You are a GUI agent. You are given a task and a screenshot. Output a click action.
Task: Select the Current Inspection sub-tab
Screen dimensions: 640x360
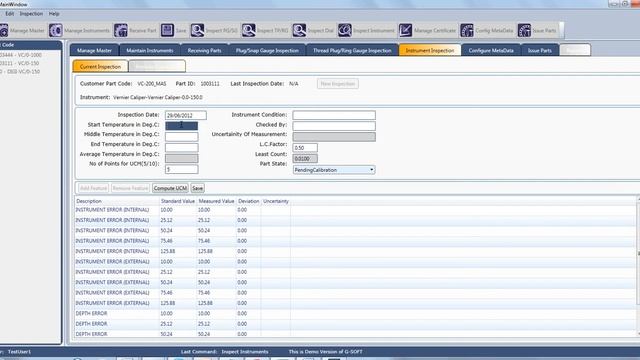(x=100, y=67)
